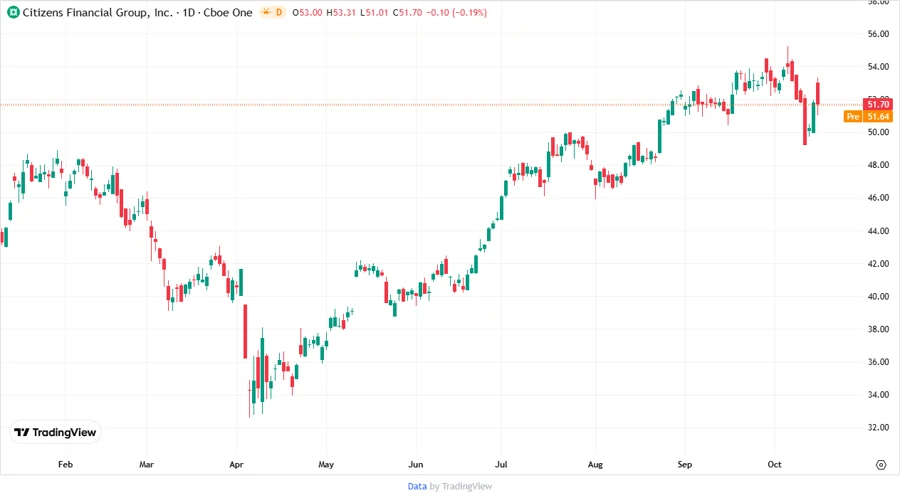Click the Mar label on time axis
Image resolution: width=900 pixels, height=498 pixels.
tap(146, 464)
